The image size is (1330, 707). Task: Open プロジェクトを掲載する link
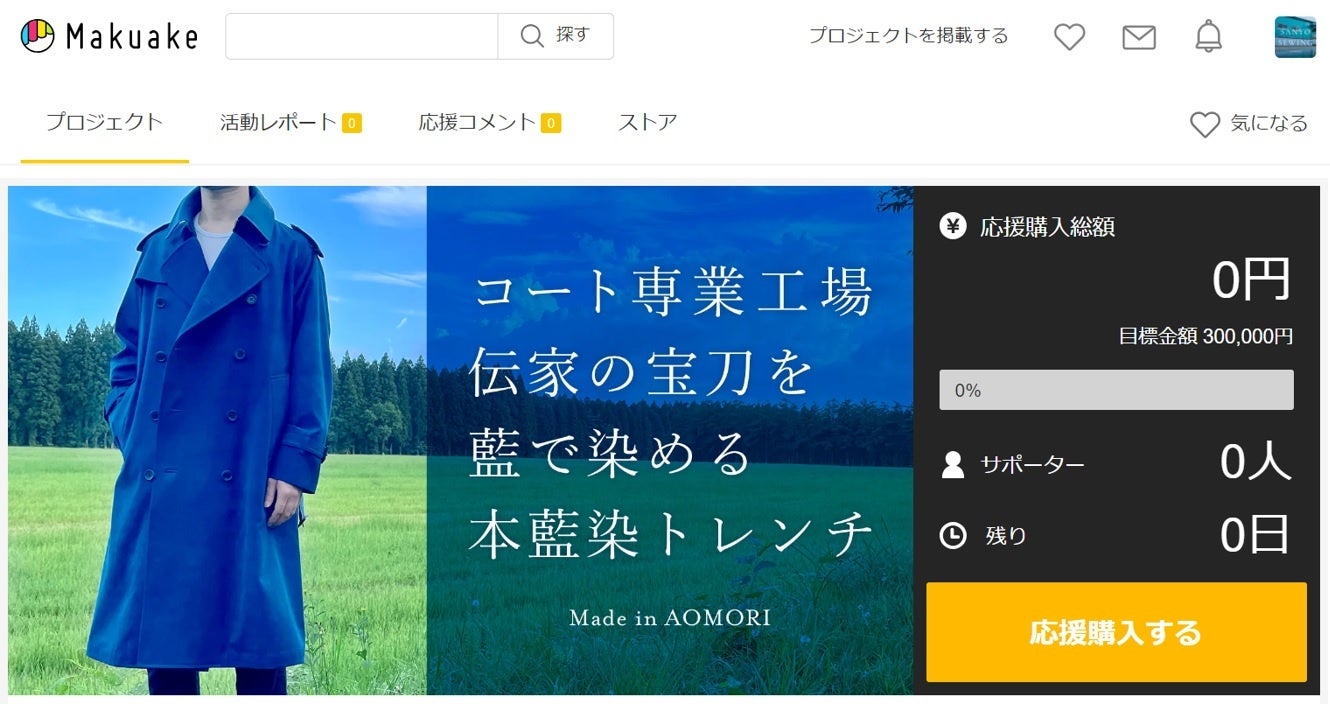[908, 36]
